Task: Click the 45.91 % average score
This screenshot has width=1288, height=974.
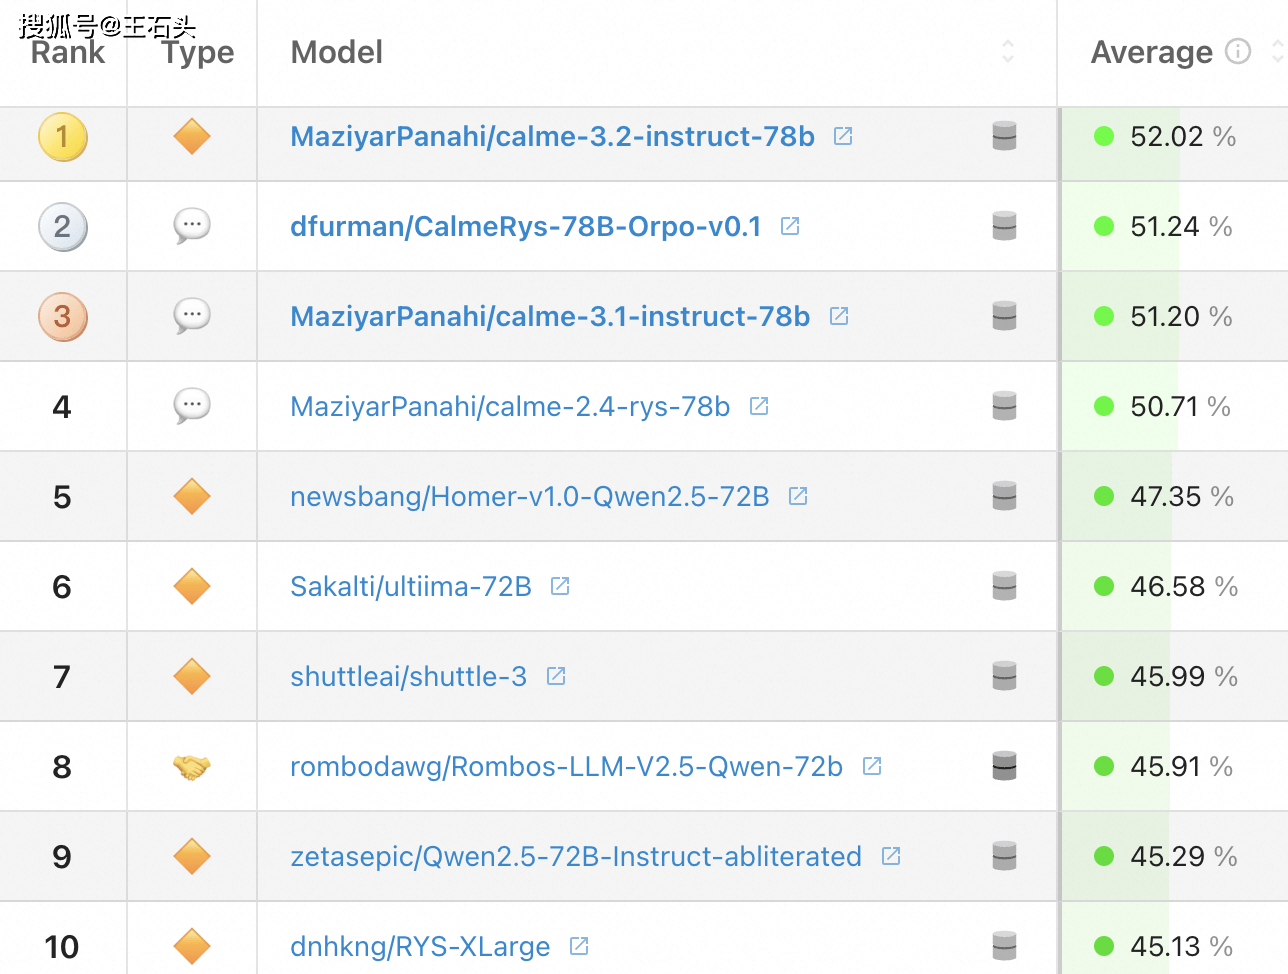Action: tap(1181, 766)
